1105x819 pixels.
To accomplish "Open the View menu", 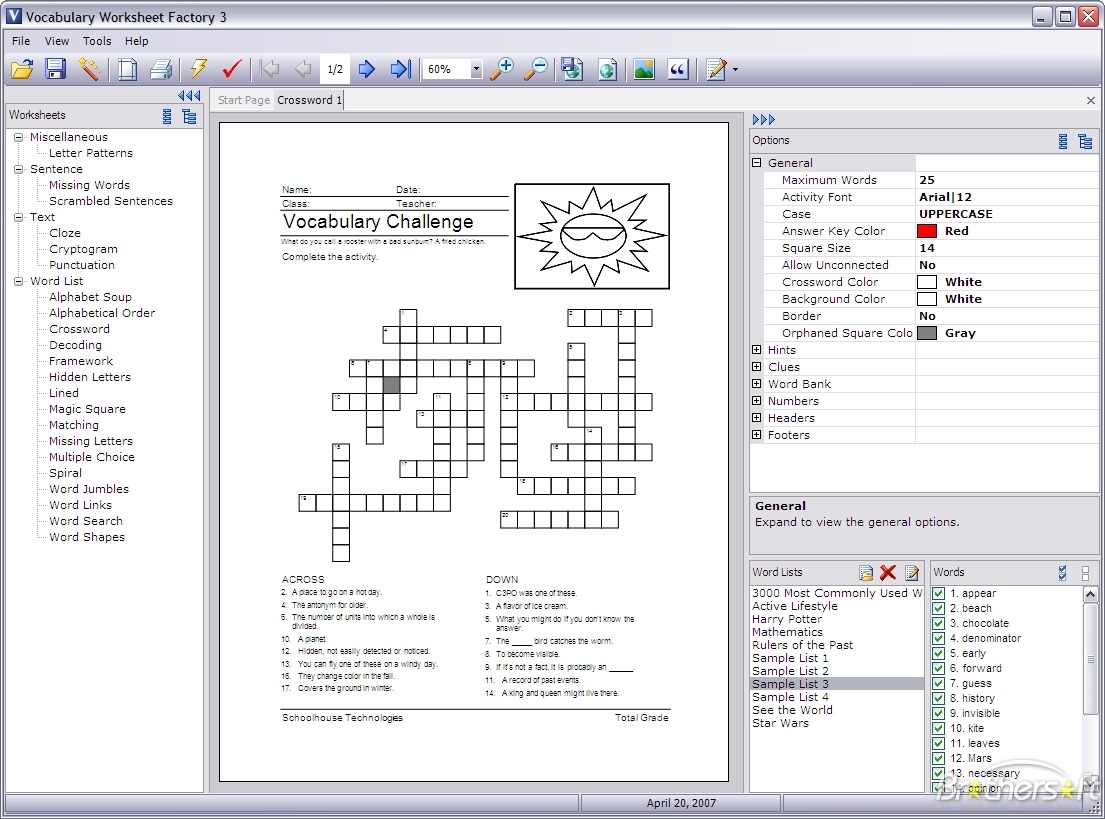I will (x=57, y=41).
